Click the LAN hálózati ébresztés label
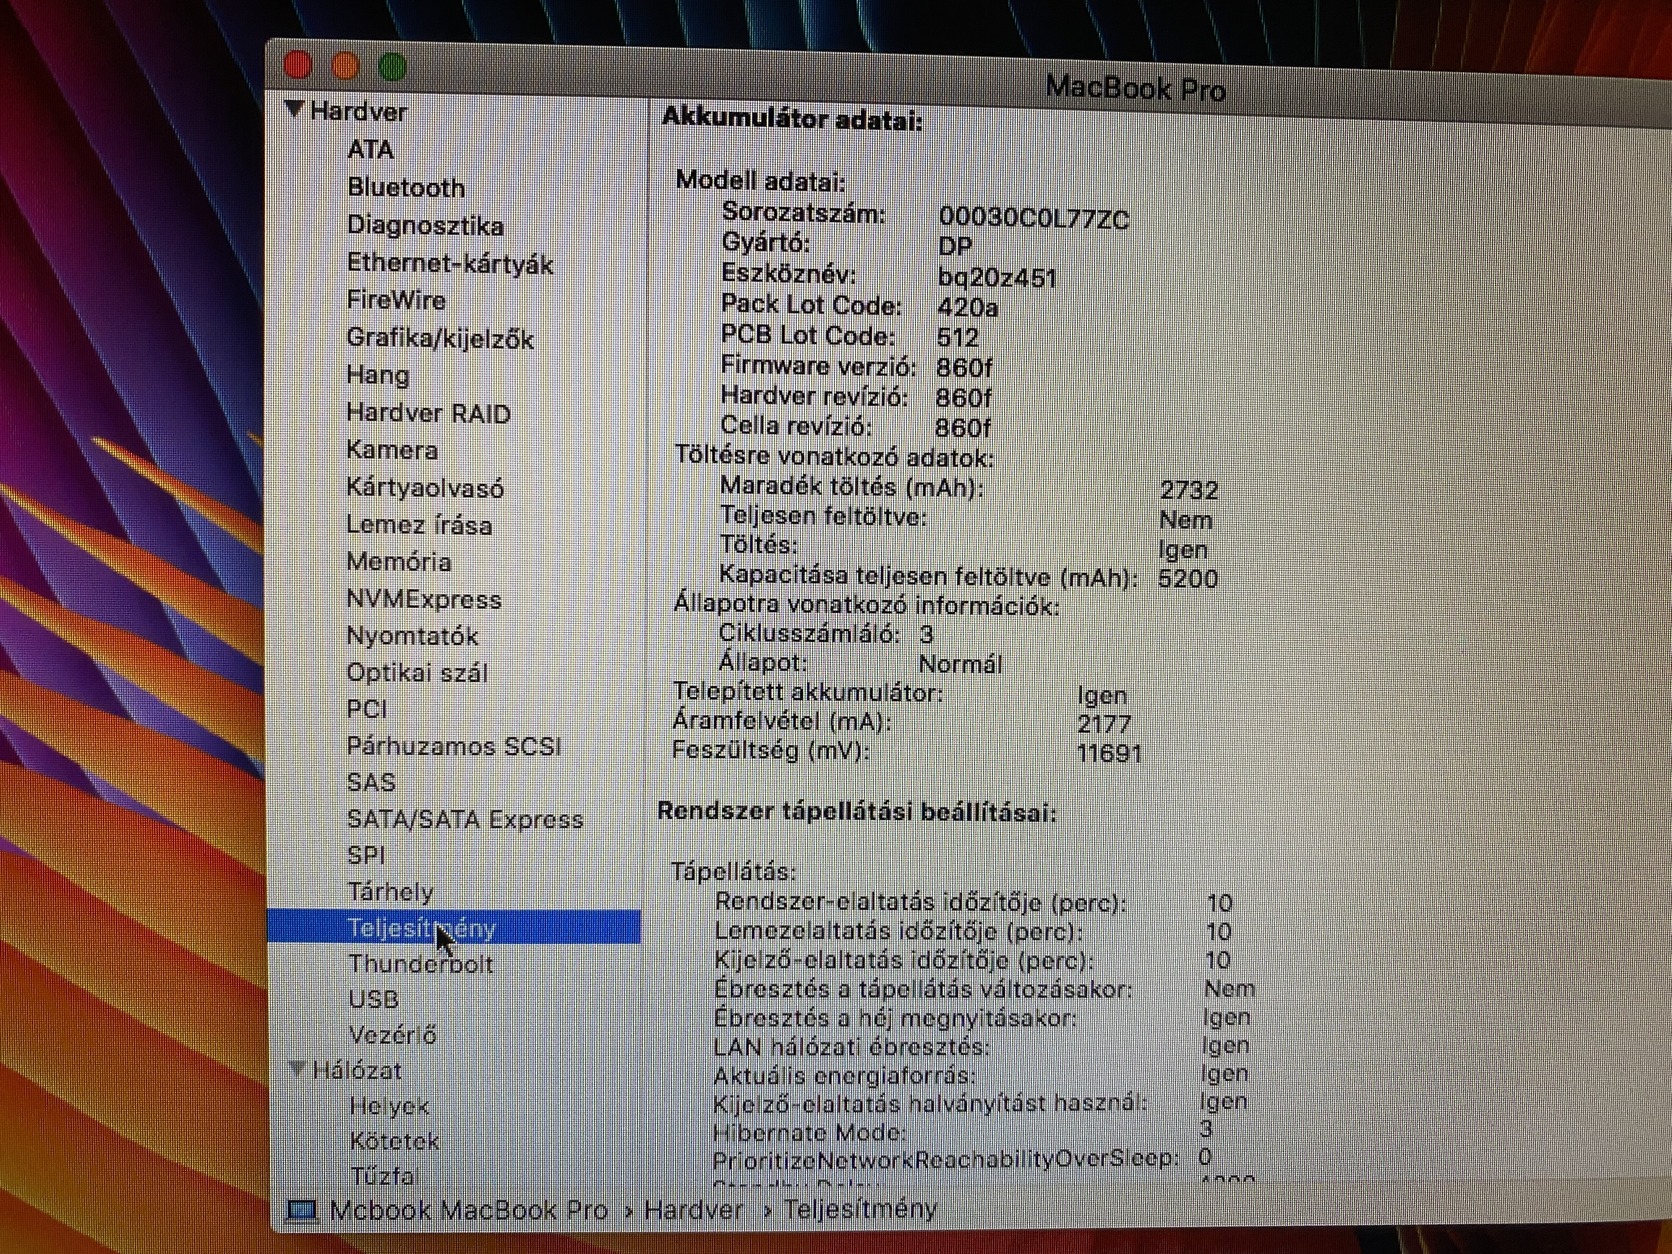The height and width of the screenshot is (1254, 1672). pos(851,1047)
